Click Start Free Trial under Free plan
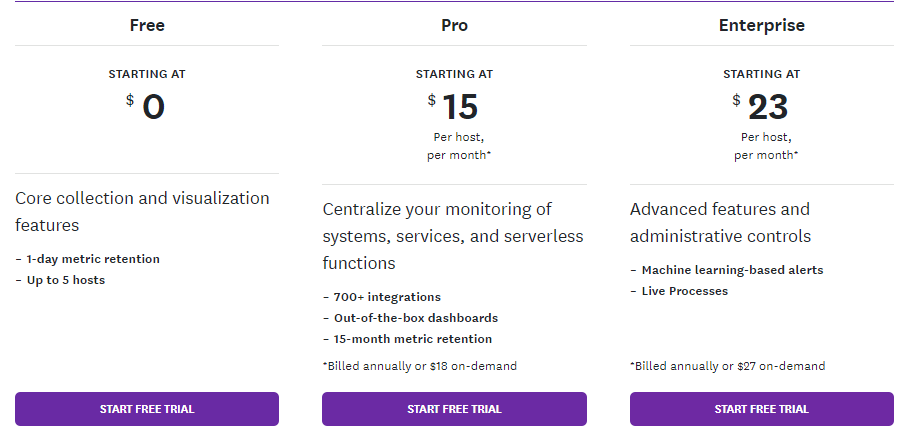The width and height of the screenshot is (912, 445). tap(147, 409)
